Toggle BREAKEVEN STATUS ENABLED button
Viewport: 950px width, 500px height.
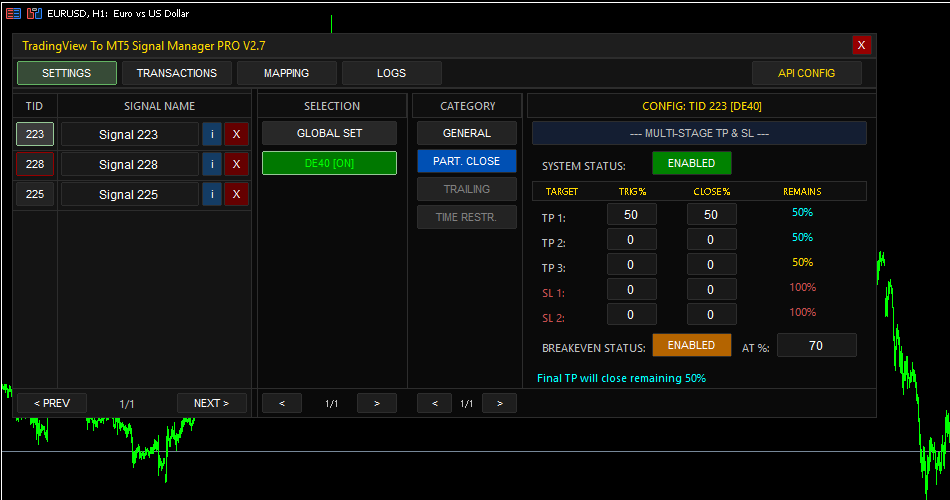click(x=691, y=345)
